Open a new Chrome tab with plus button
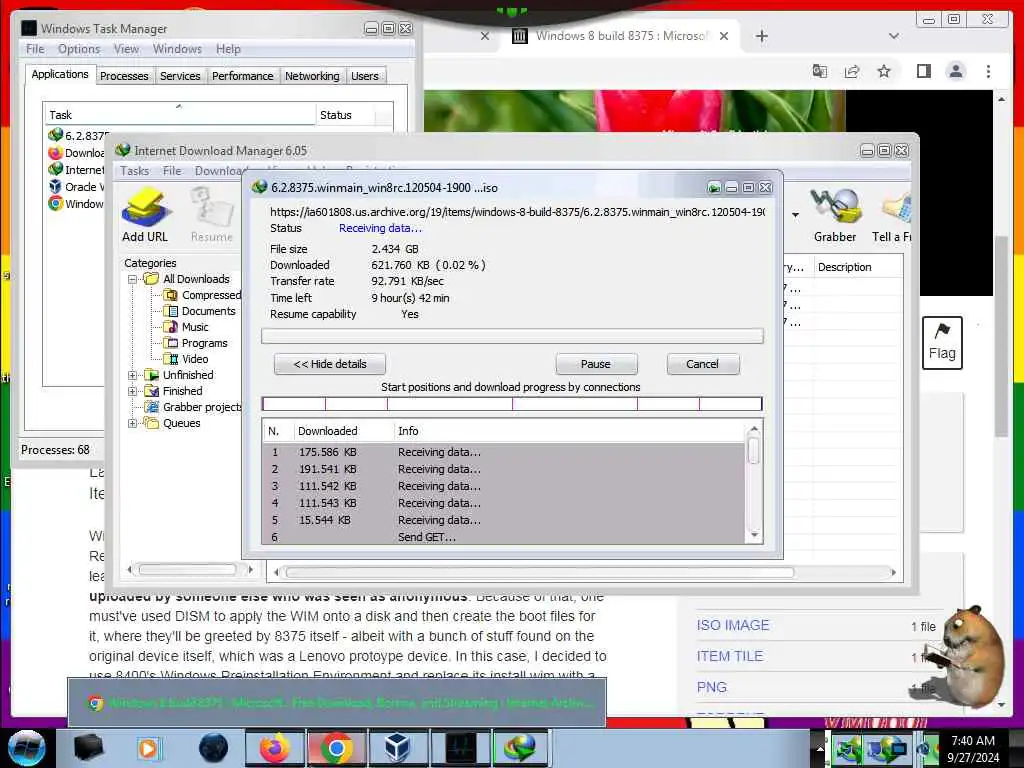1024x768 pixels. (761, 36)
